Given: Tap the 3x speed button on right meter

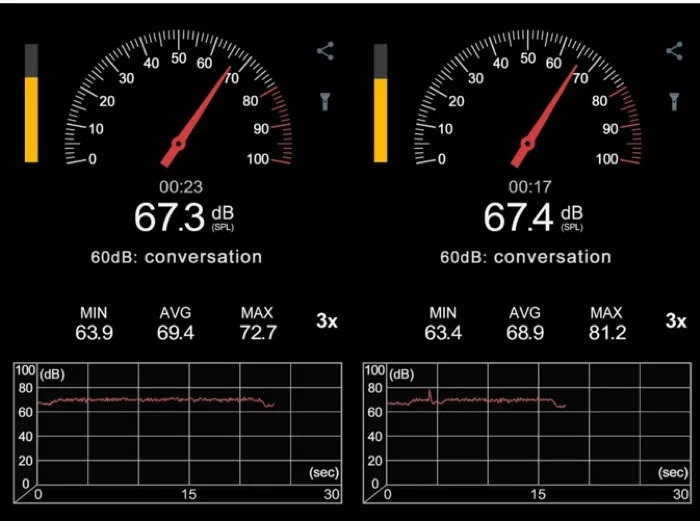Looking at the screenshot, I should pos(676,321).
